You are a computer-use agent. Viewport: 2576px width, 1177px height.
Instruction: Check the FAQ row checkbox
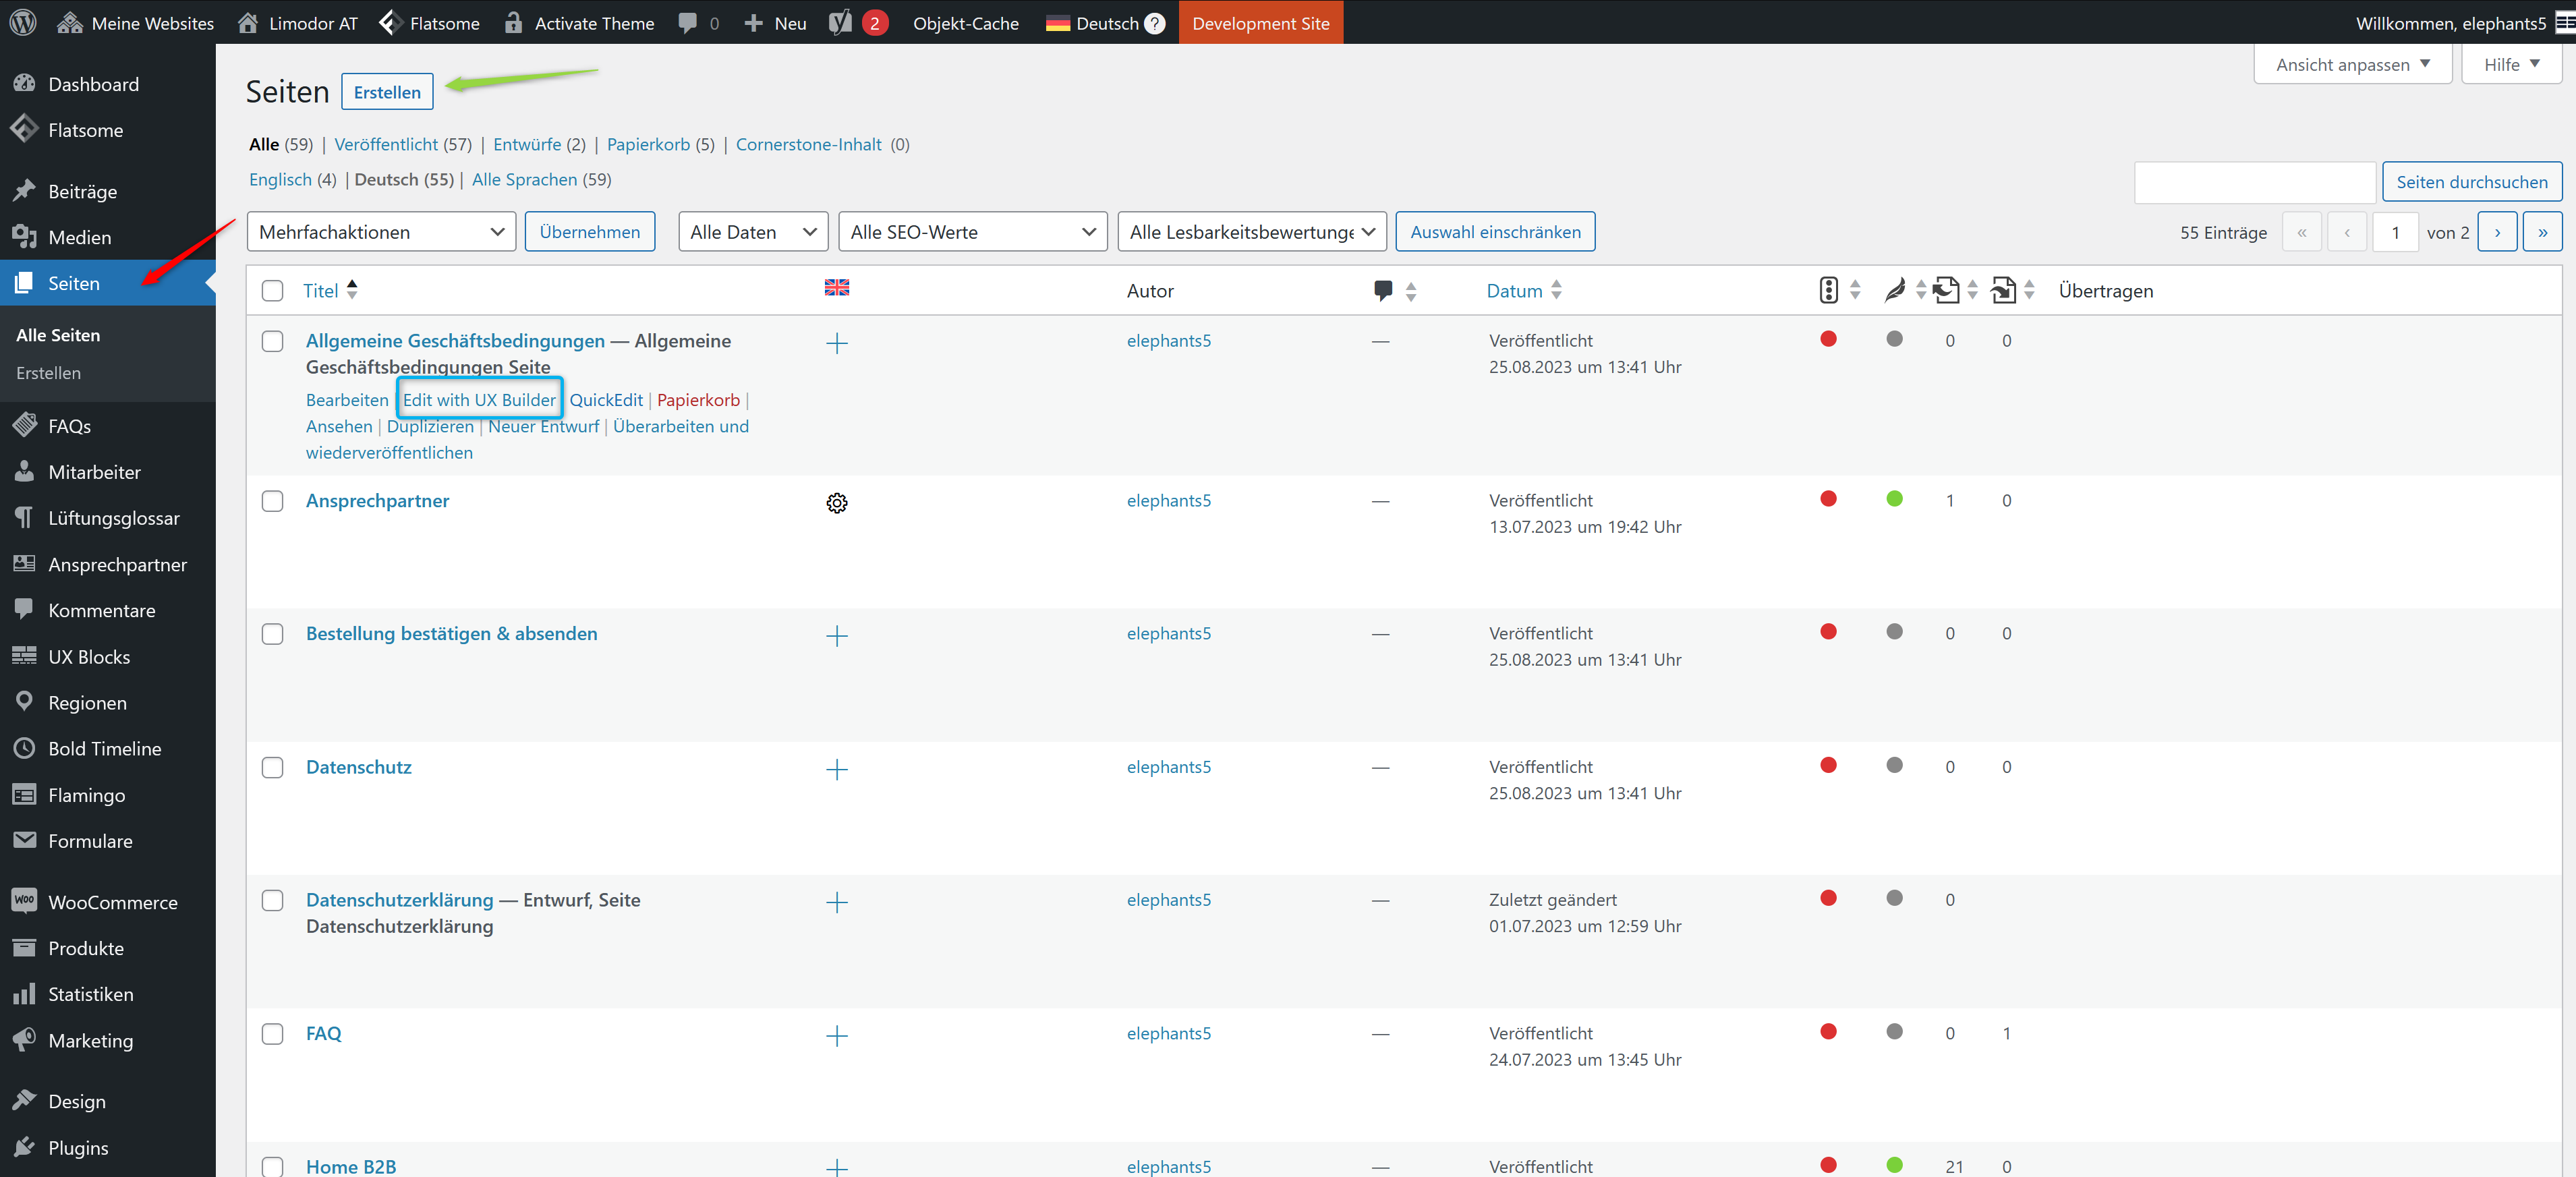[x=272, y=1034]
